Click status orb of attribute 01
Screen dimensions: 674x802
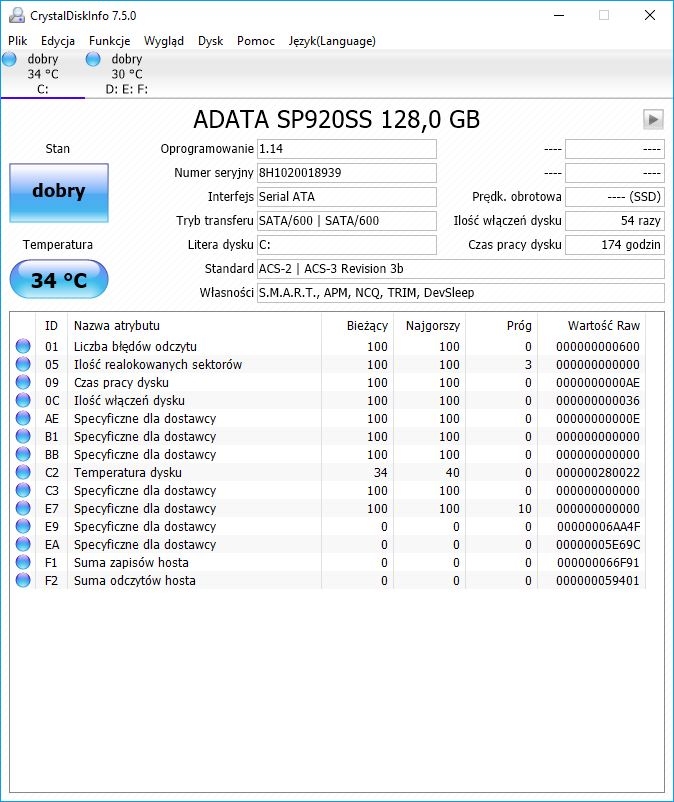coord(23,346)
